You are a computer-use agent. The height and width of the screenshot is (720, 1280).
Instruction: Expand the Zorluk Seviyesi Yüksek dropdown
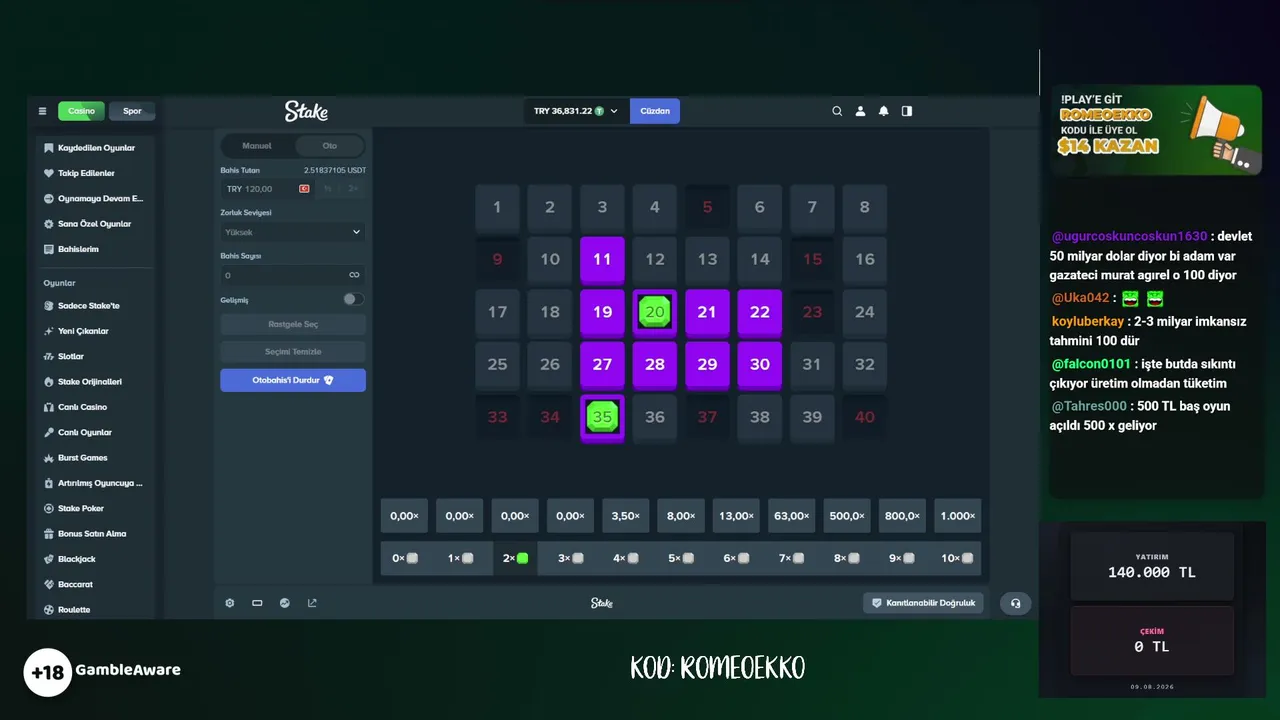tap(293, 232)
